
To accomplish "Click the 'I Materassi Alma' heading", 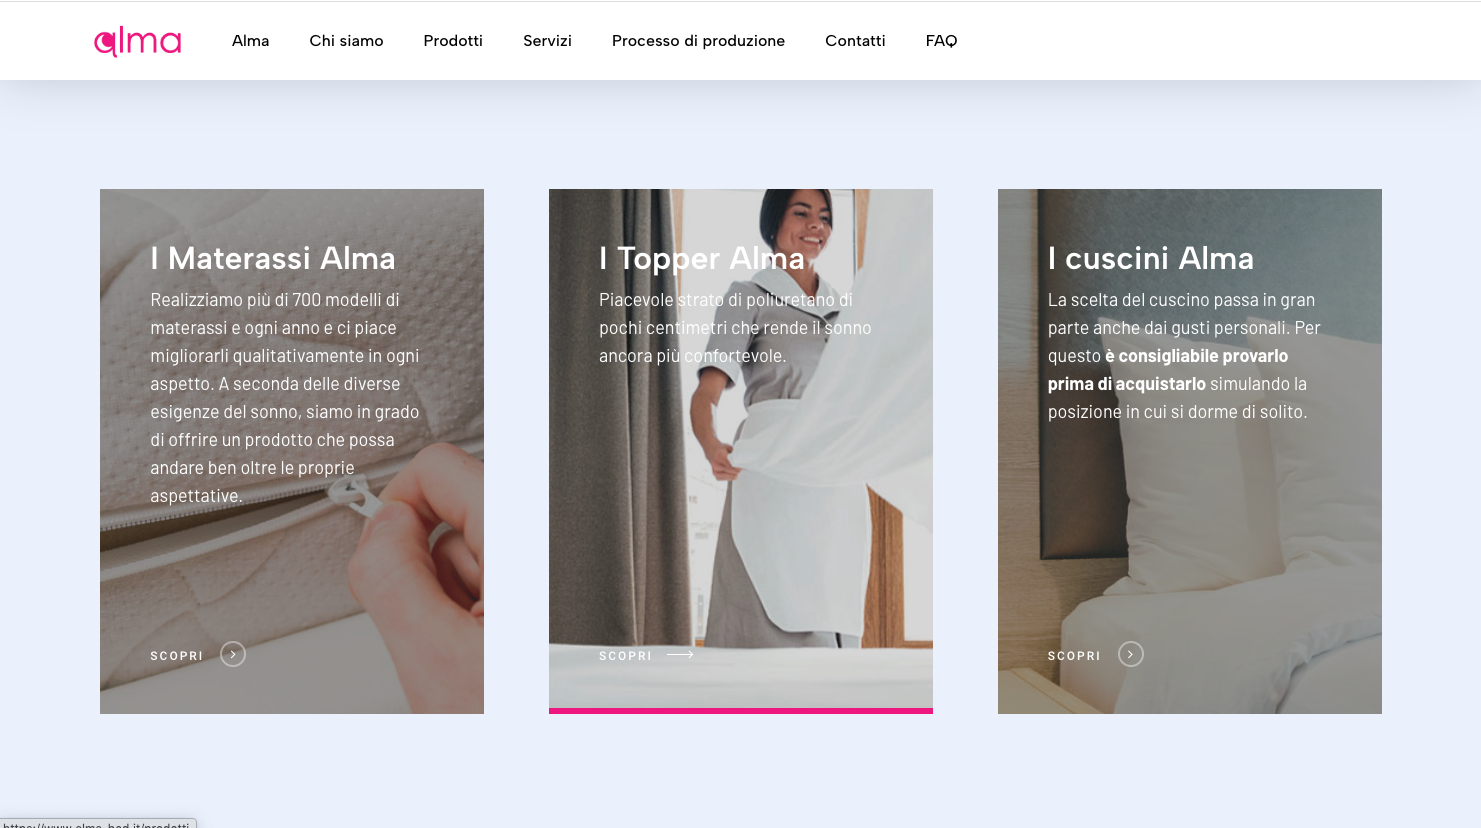I will pyautogui.click(x=273, y=259).
